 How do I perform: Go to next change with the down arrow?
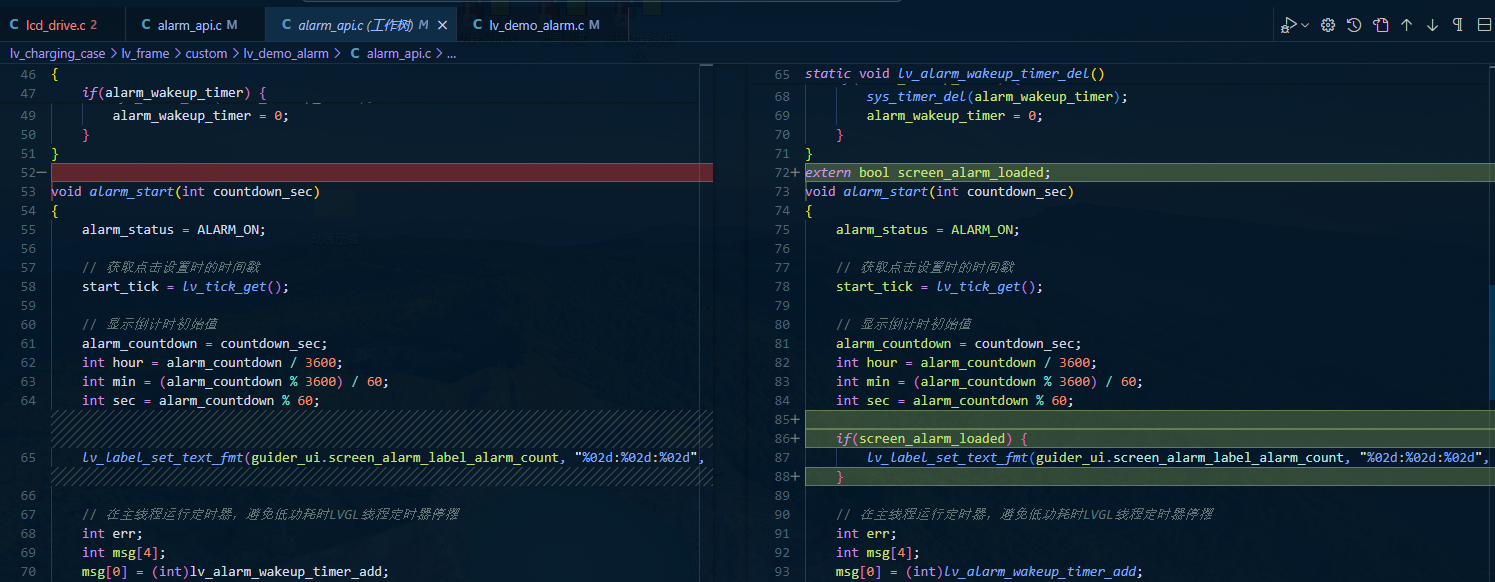1432,25
